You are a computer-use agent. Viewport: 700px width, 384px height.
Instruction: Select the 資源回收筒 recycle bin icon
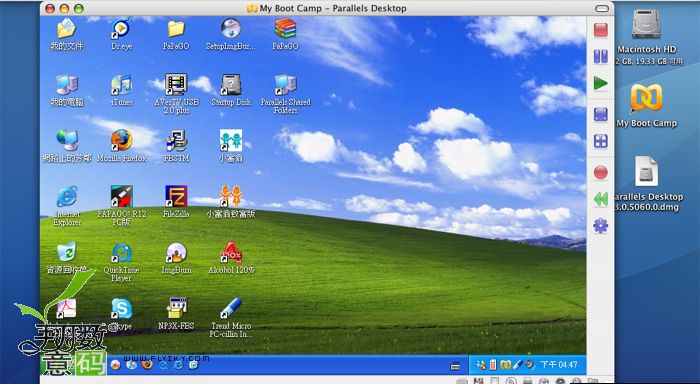(x=67, y=258)
